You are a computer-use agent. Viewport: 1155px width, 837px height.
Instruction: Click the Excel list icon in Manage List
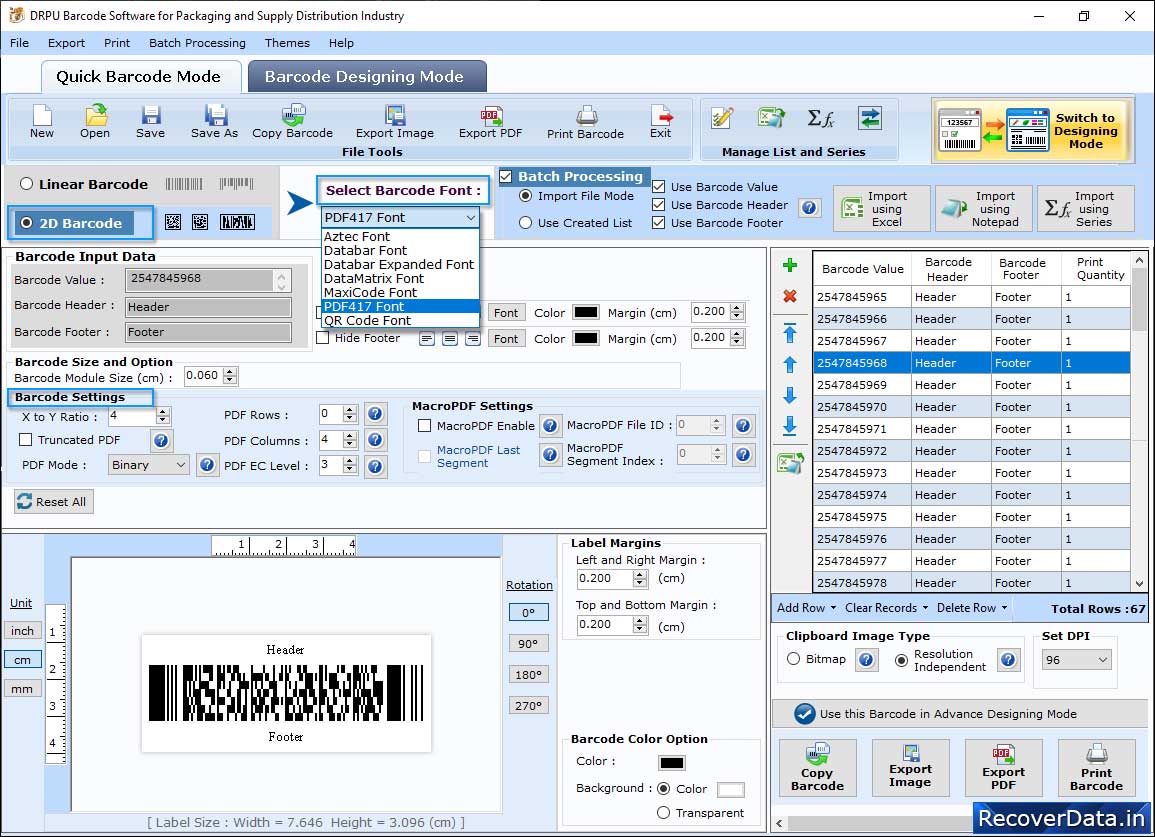[x=771, y=118]
